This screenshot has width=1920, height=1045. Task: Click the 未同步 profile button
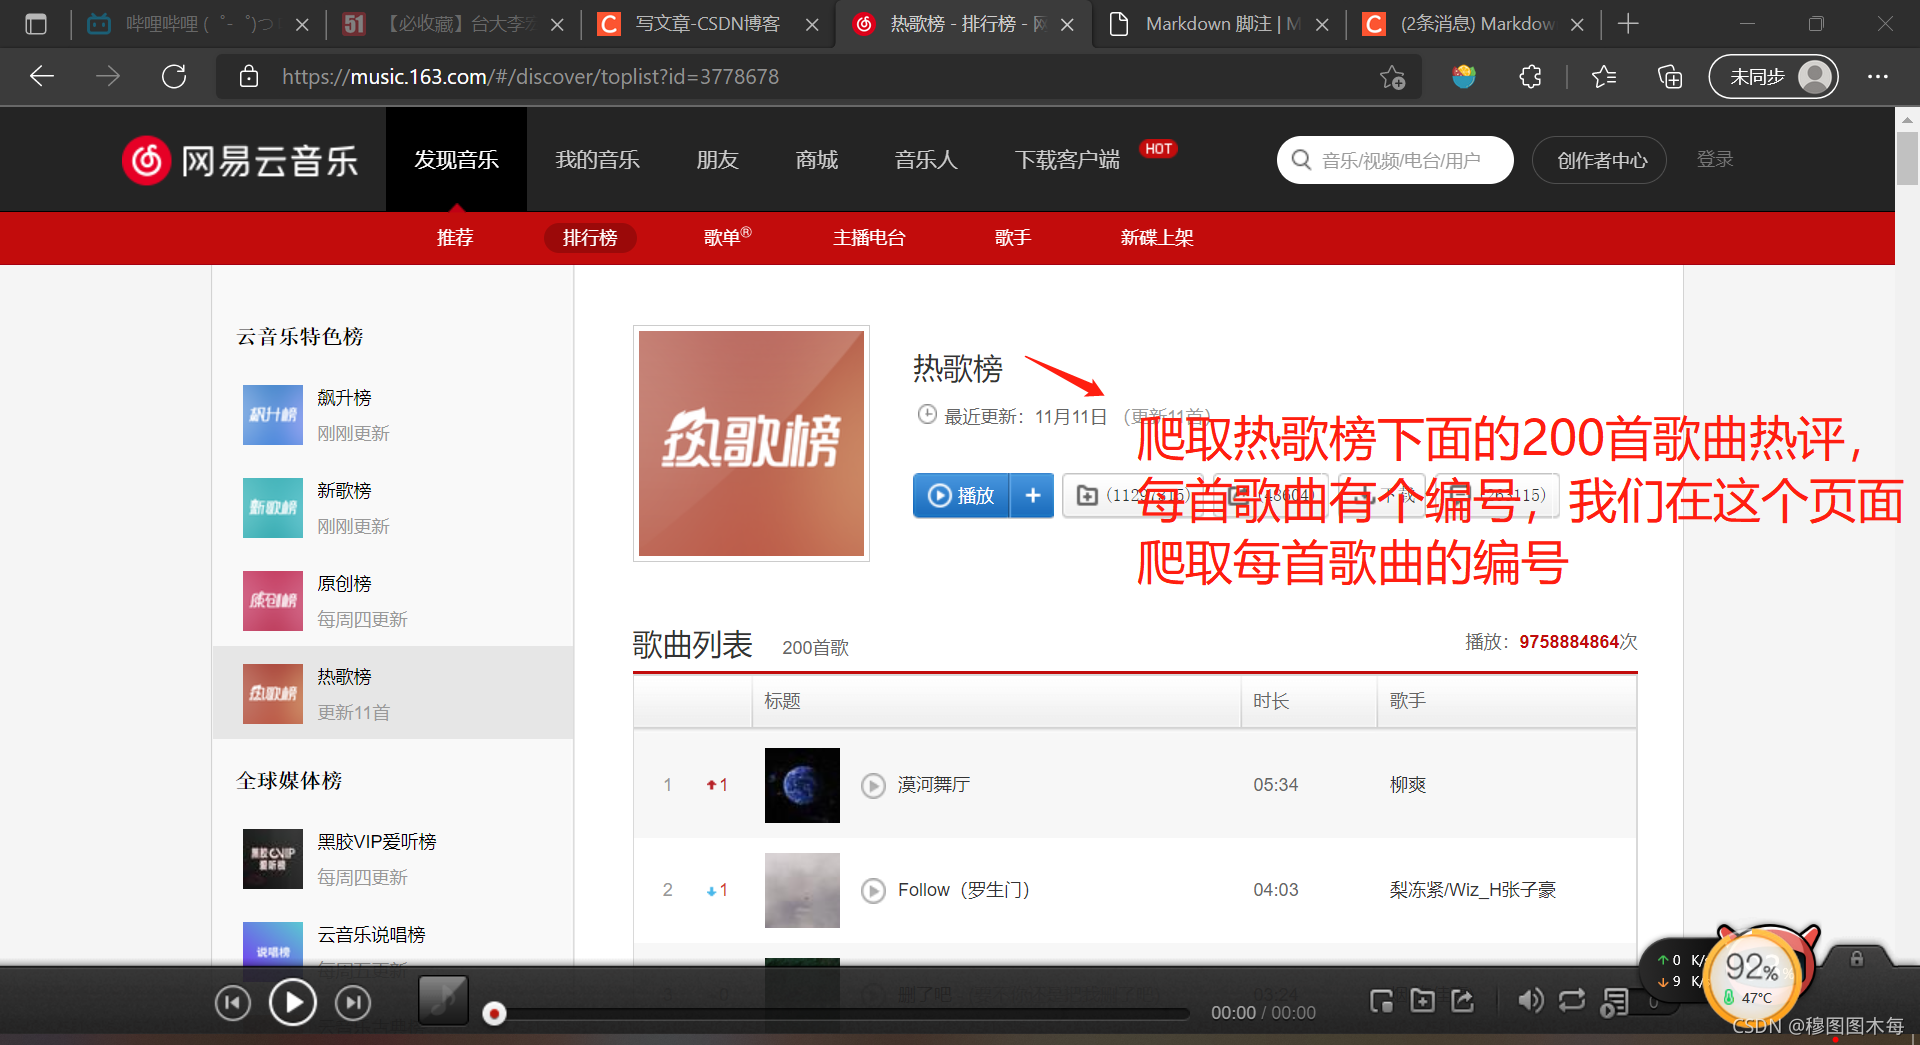[1773, 77]
